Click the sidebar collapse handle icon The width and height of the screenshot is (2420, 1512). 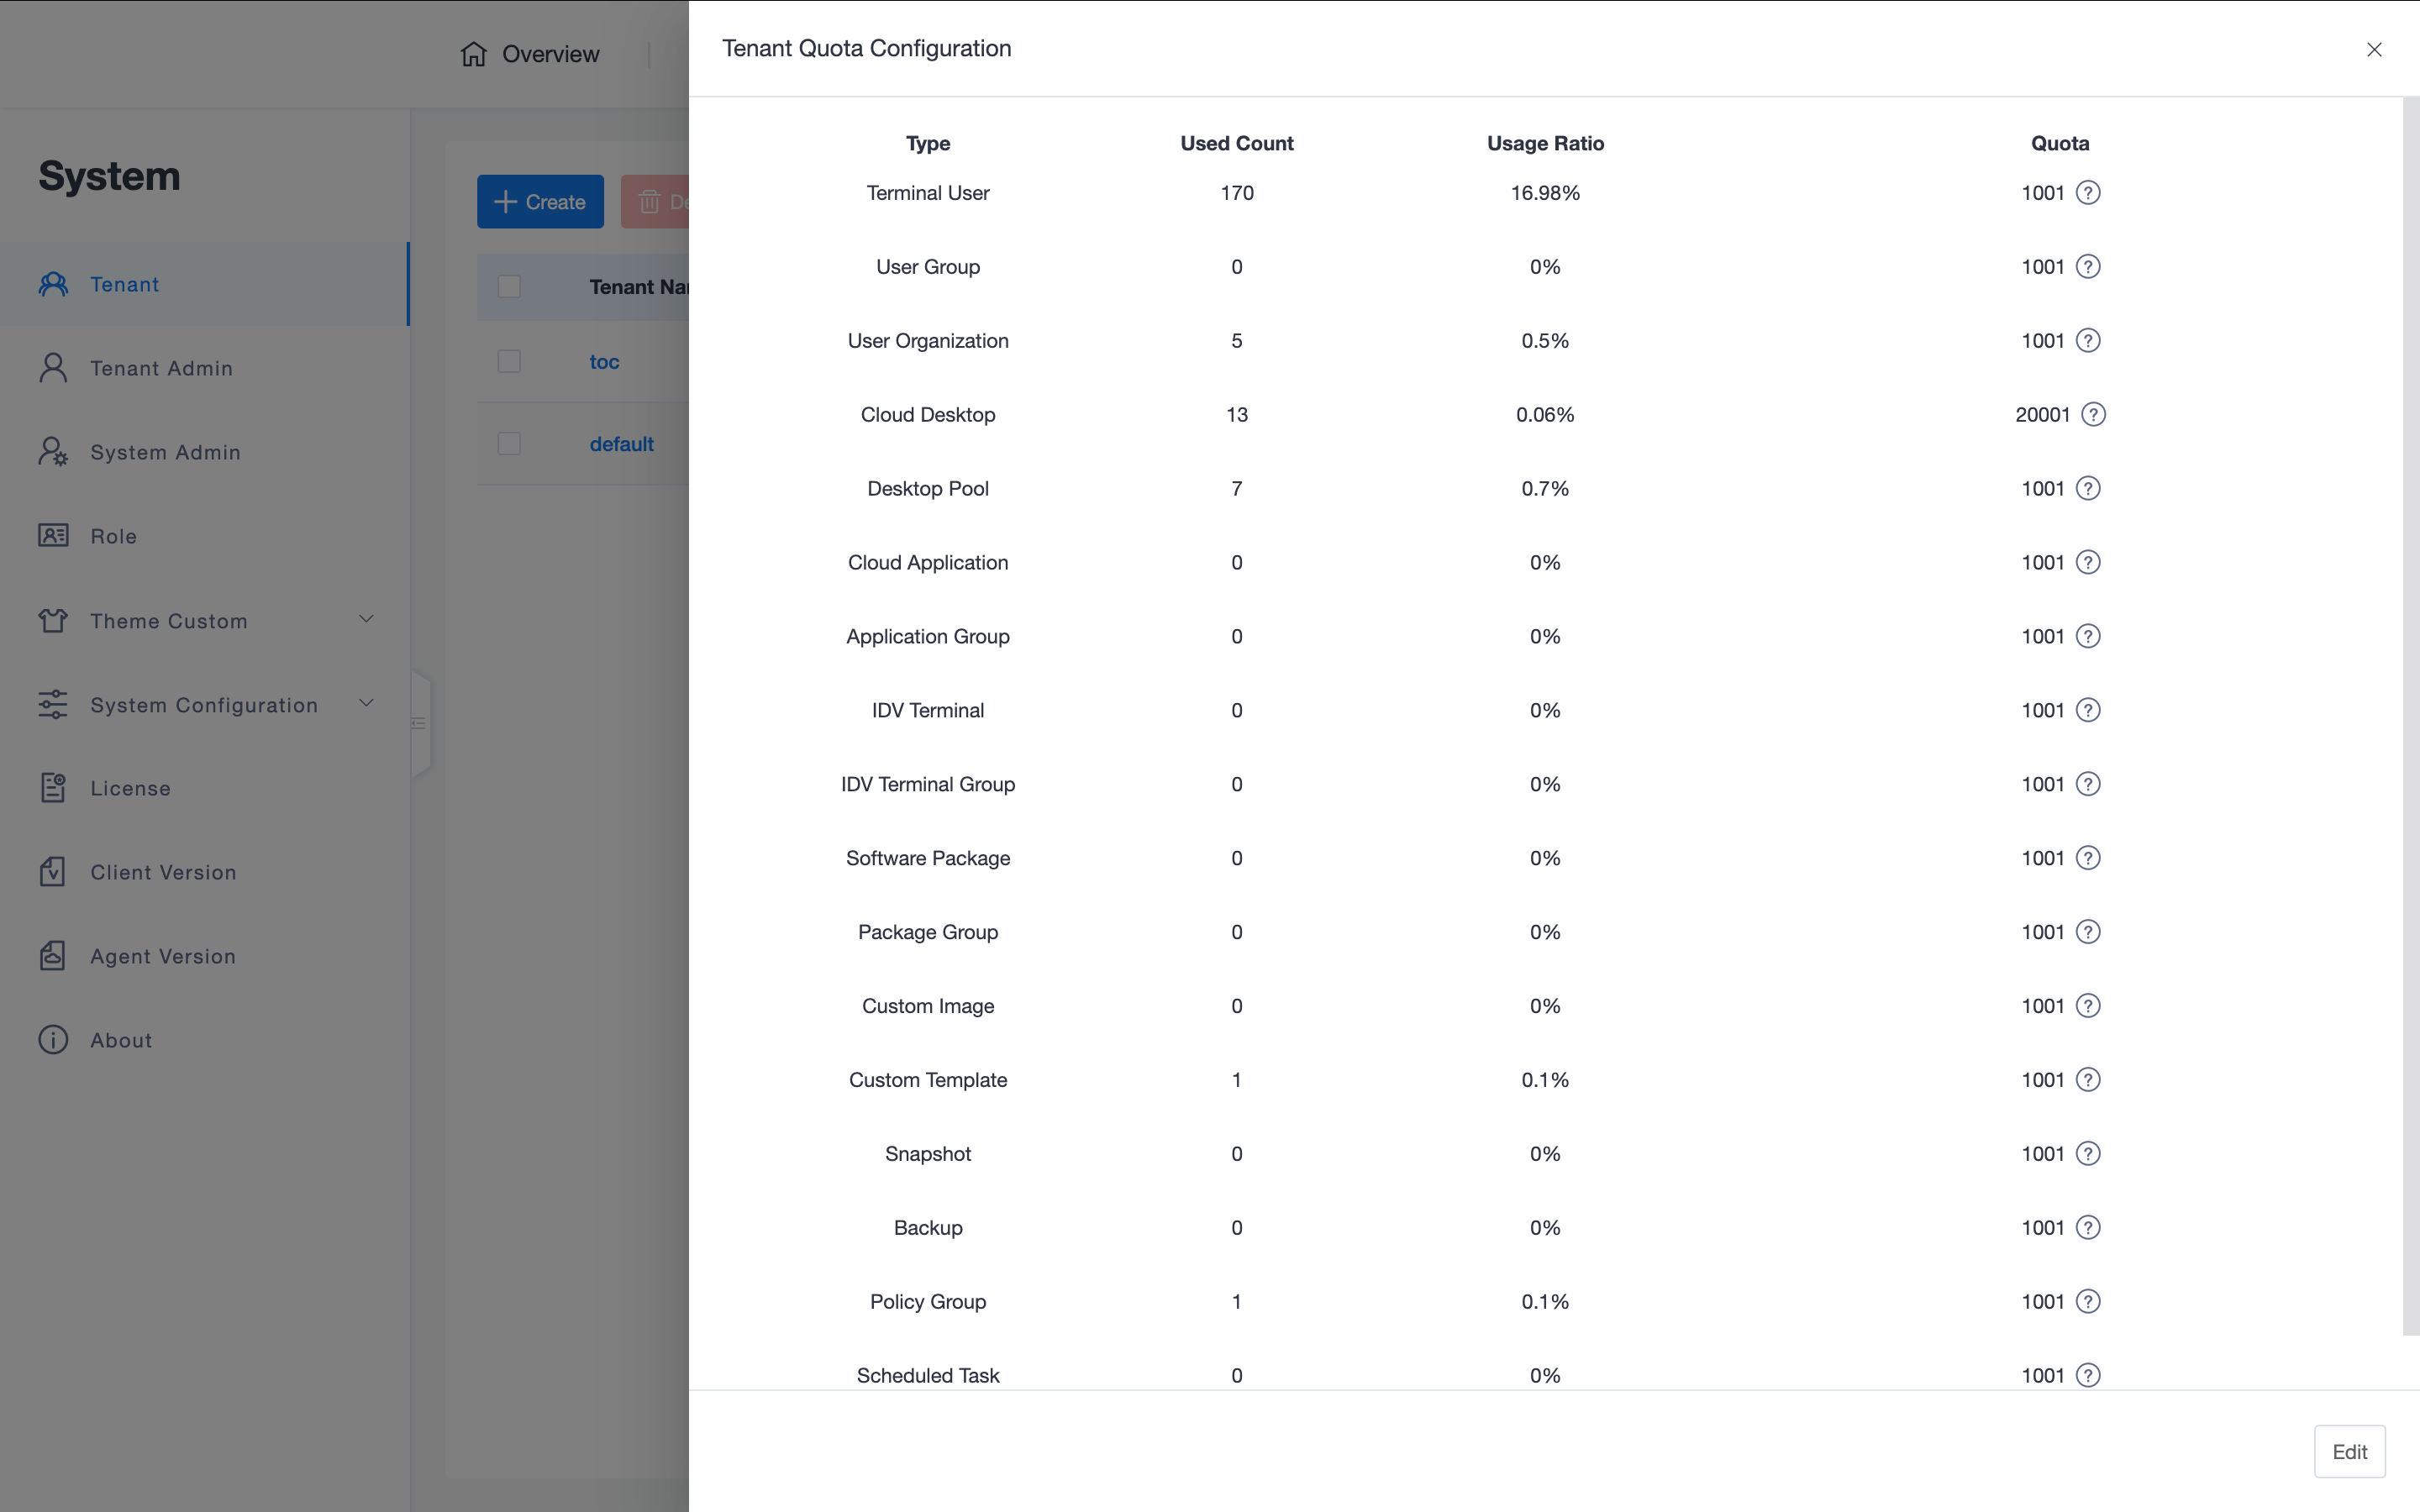coord(419,723)
